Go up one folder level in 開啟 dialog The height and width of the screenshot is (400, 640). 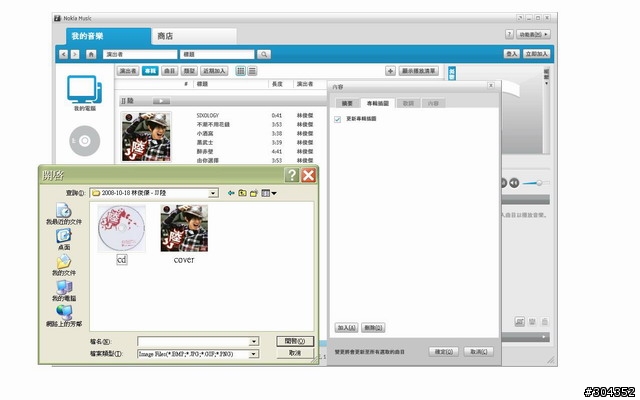pos(242,193)
